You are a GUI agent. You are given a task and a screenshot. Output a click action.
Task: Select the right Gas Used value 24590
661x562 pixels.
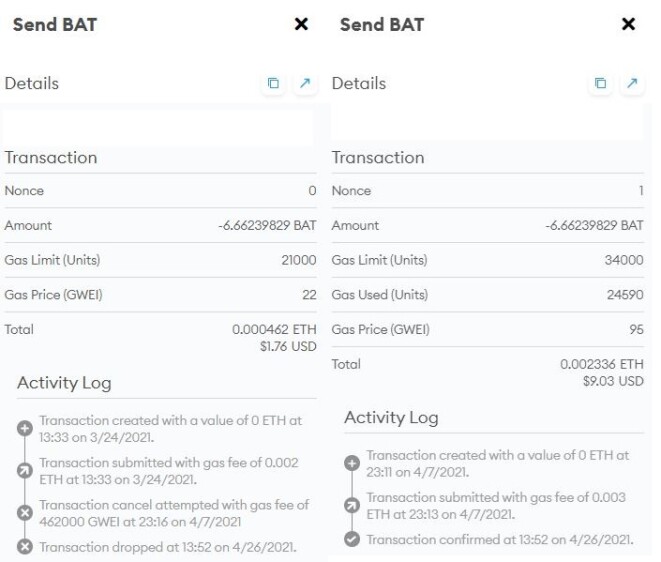tap(625, 294)
